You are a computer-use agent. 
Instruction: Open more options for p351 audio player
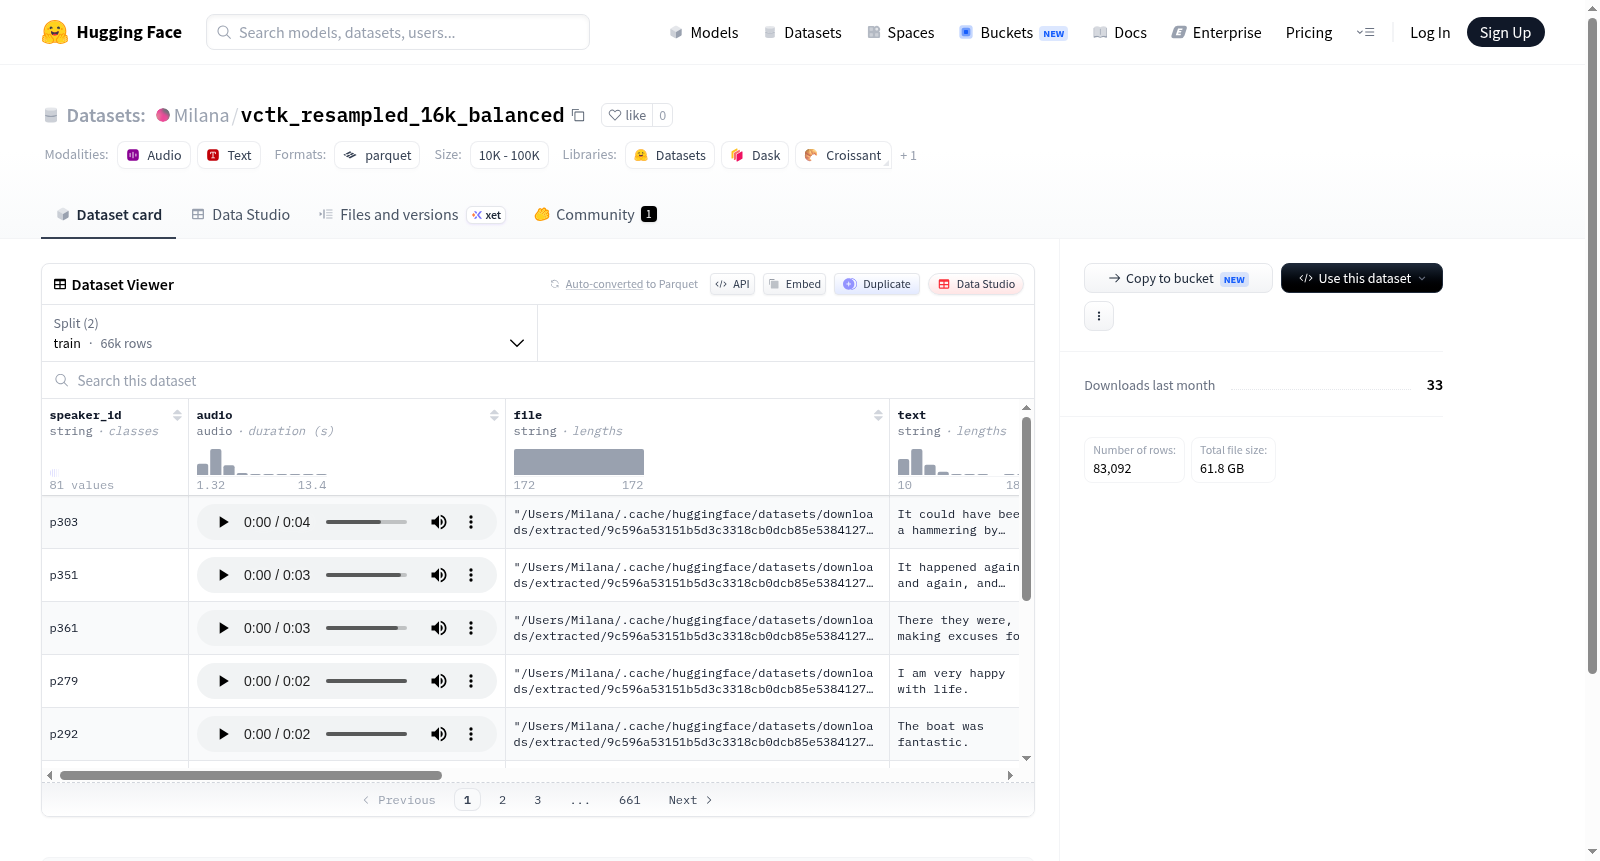[471, 575]
